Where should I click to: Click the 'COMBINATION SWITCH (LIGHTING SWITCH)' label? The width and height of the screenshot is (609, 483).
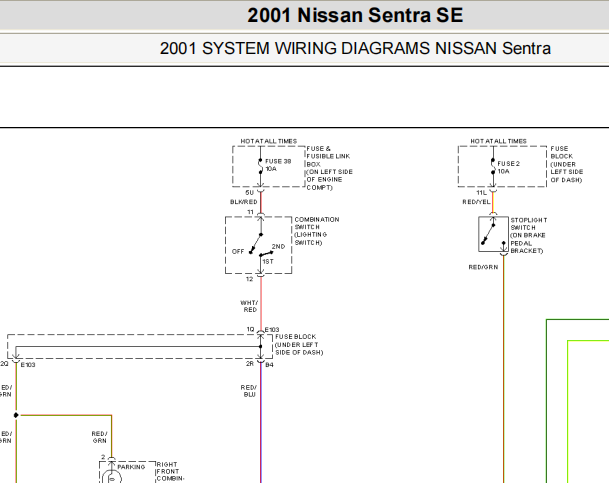click(317, 231)
